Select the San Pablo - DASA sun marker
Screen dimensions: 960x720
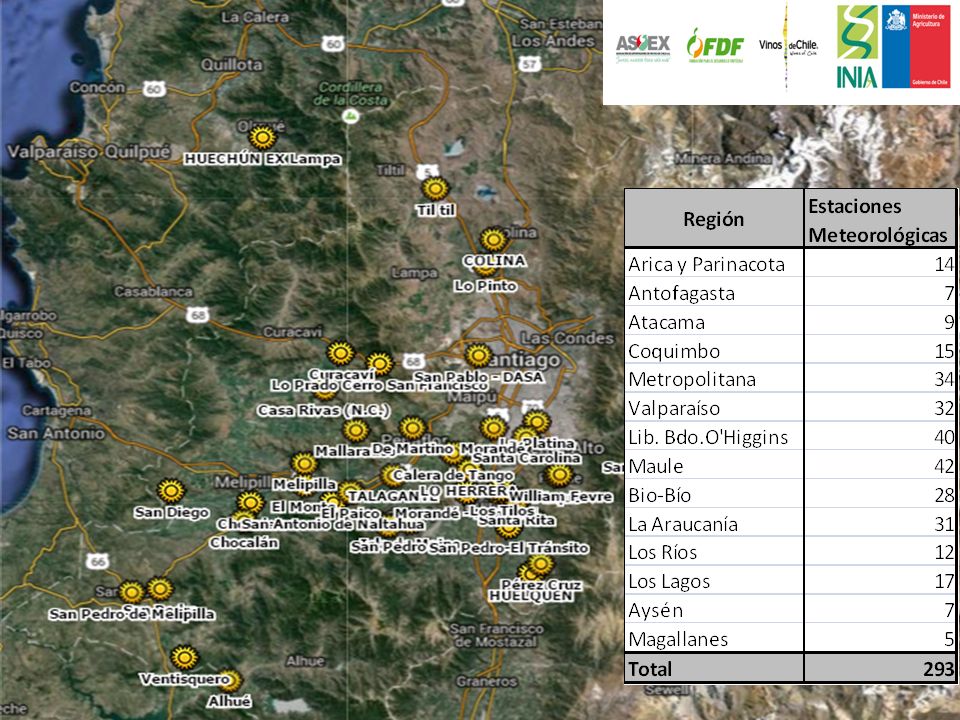pos(478,356)
